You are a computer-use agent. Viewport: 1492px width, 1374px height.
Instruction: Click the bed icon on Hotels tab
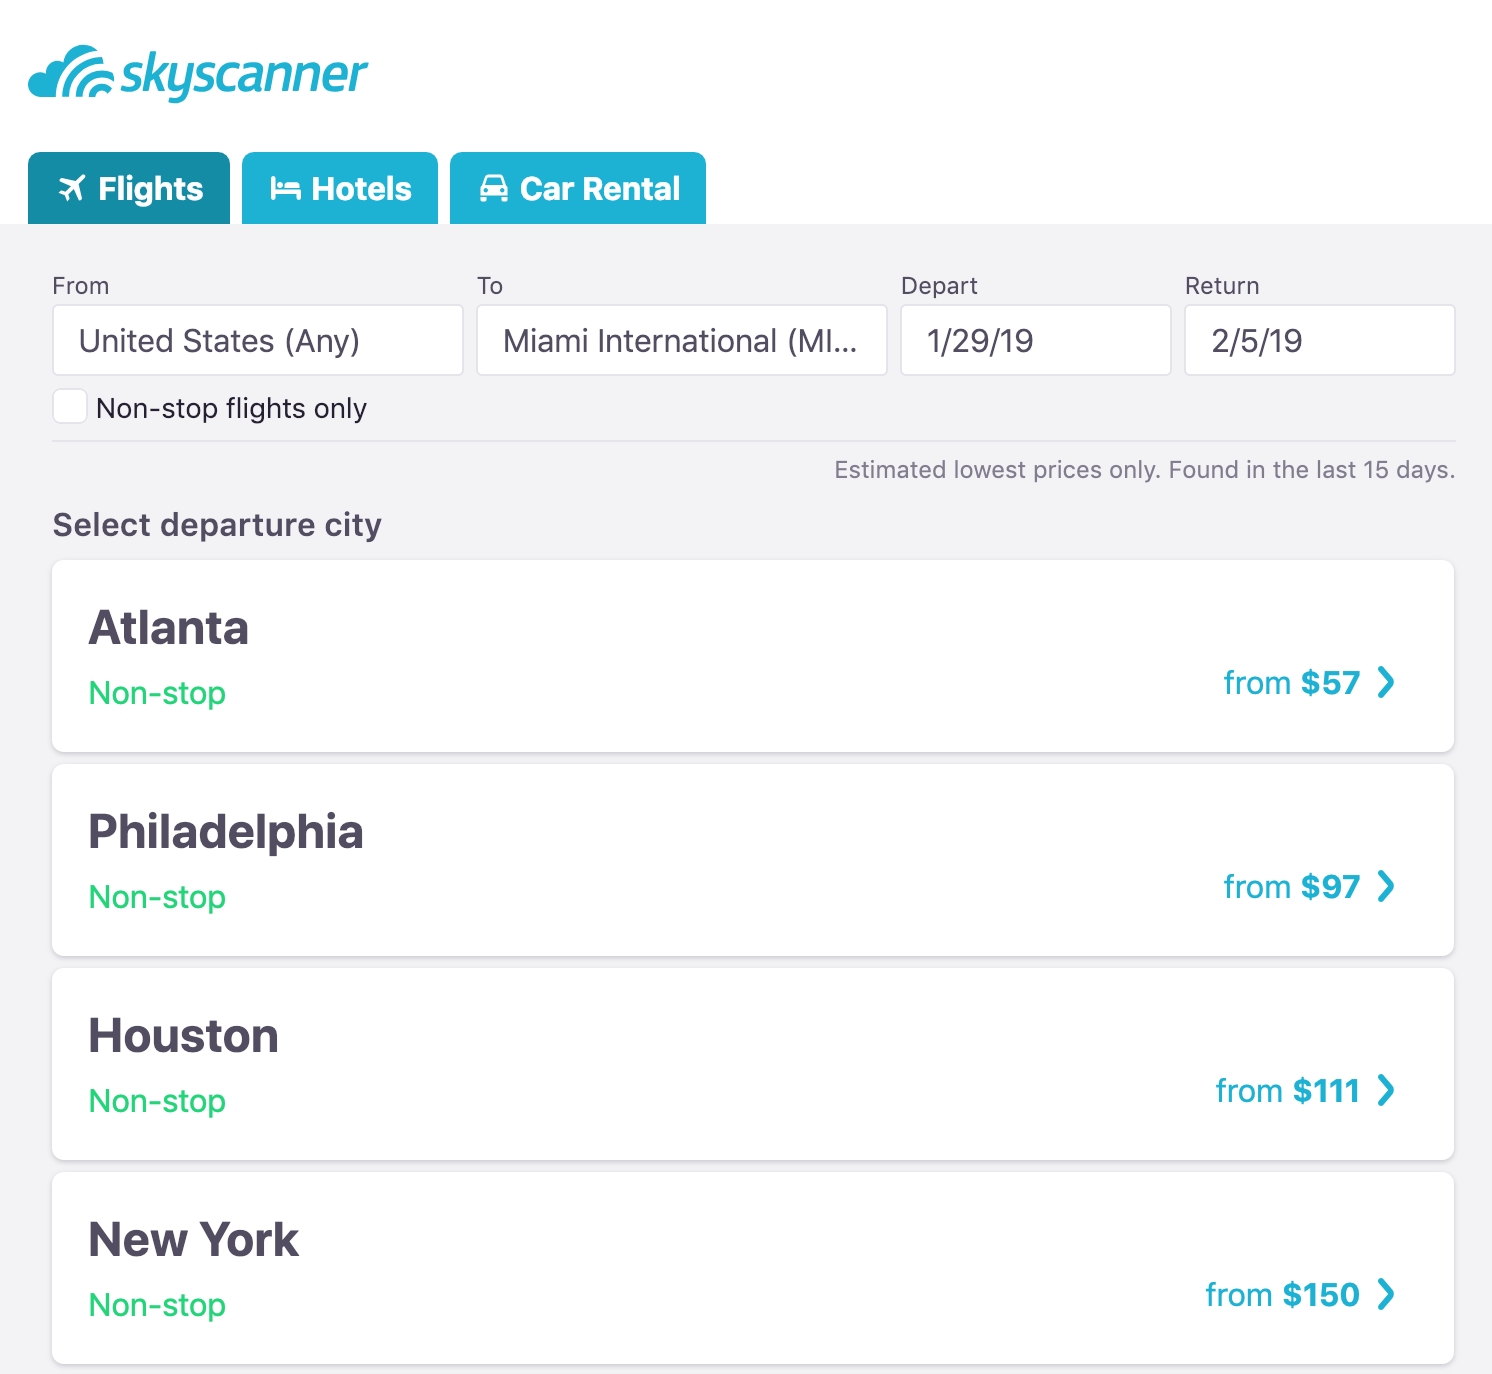(285, 188)
